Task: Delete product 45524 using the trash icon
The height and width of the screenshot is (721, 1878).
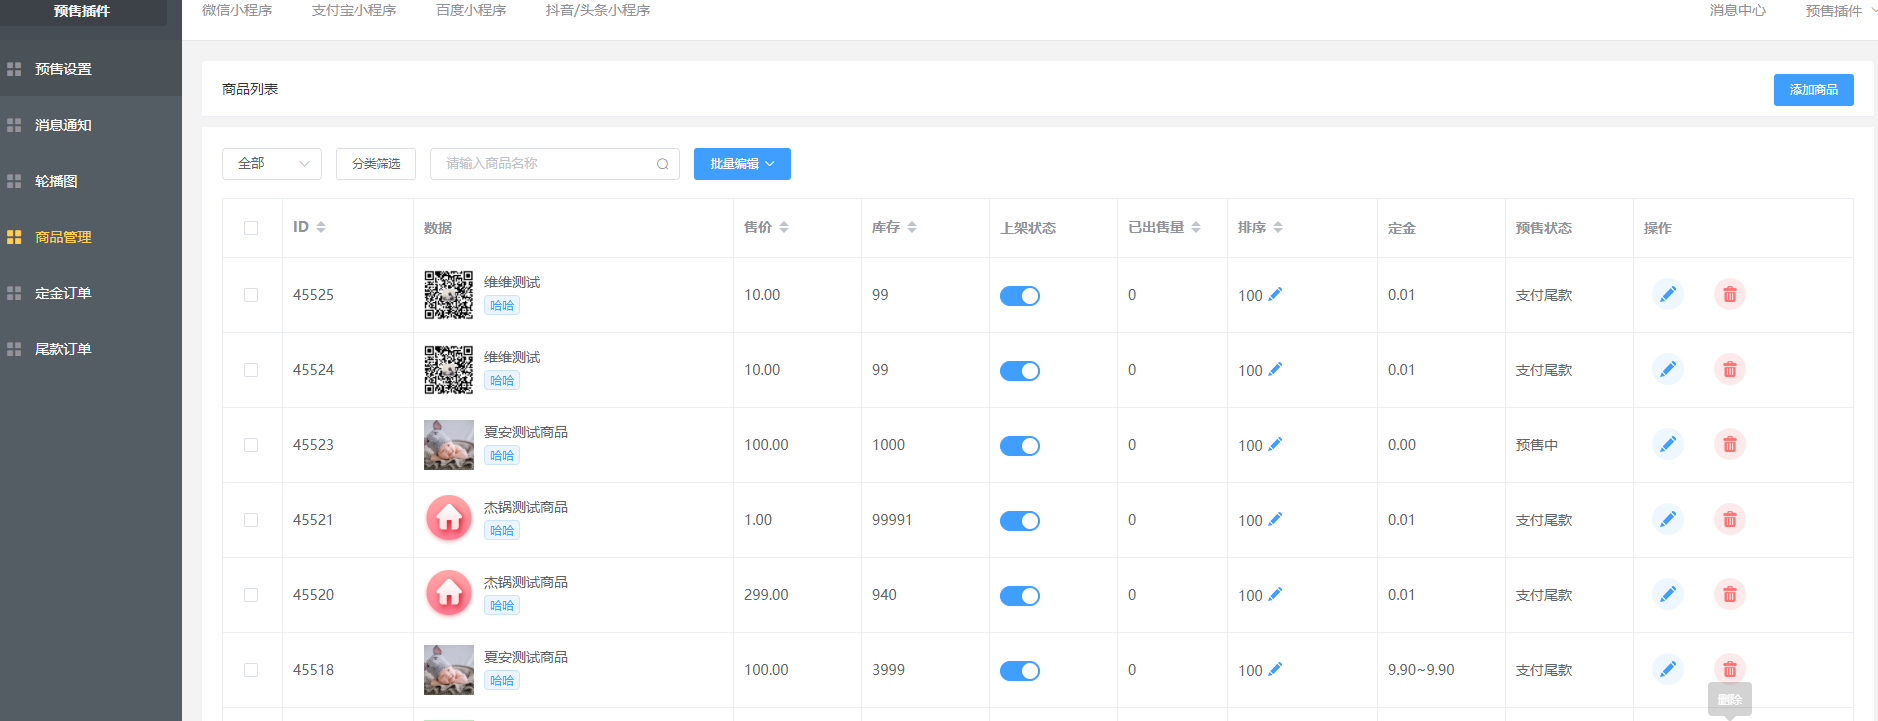Action: pyautogui.click(x=1729, y=369)
